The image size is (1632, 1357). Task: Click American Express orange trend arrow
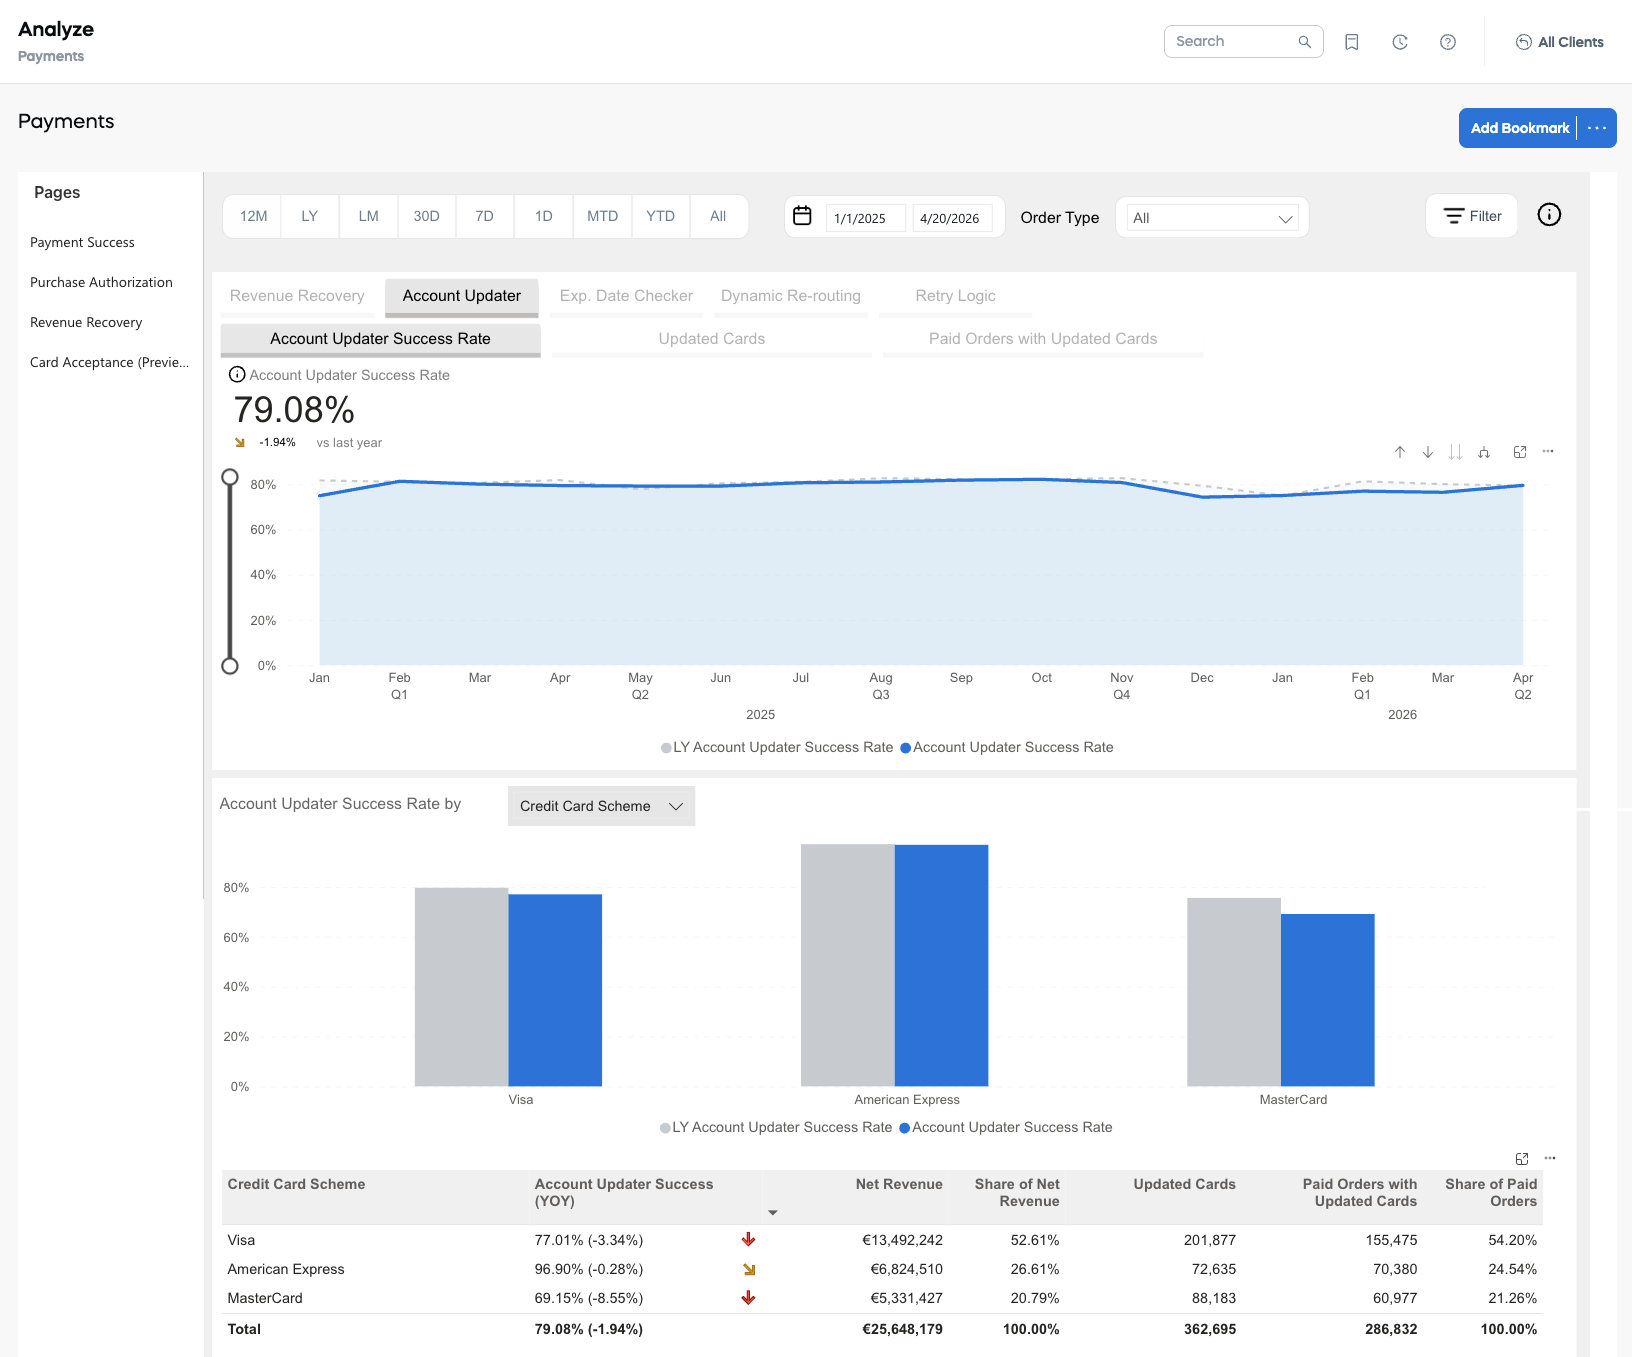[749, 1269]
